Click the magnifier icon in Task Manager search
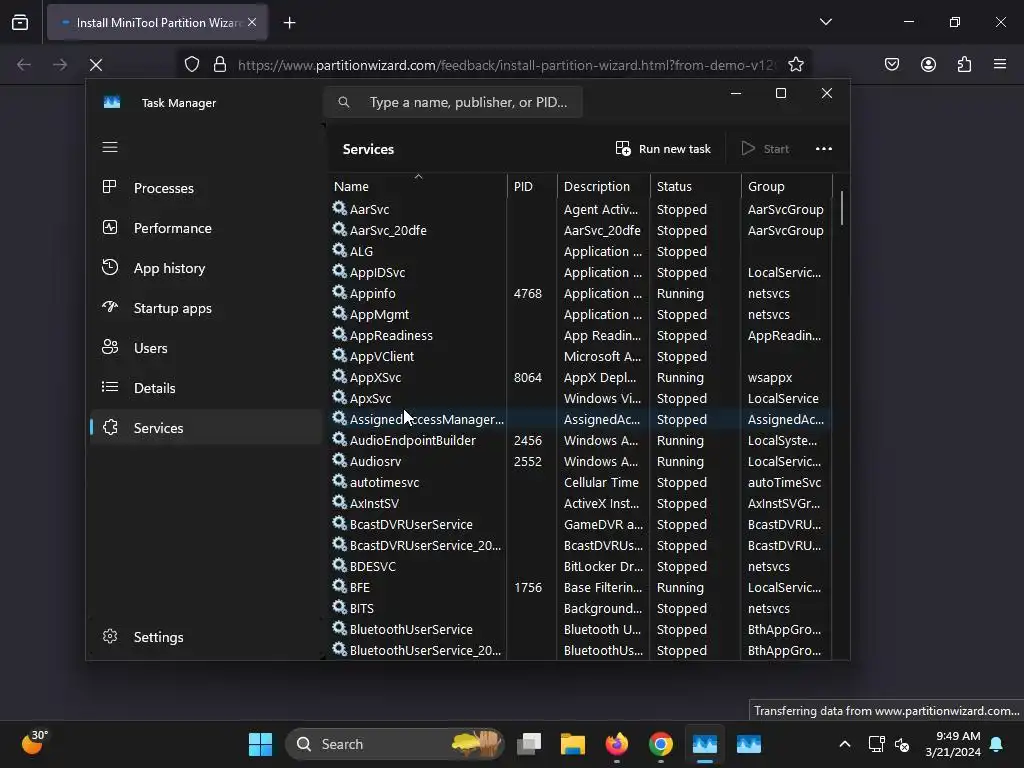This screenshot has height=768, width=1024. tap(344, 103)
